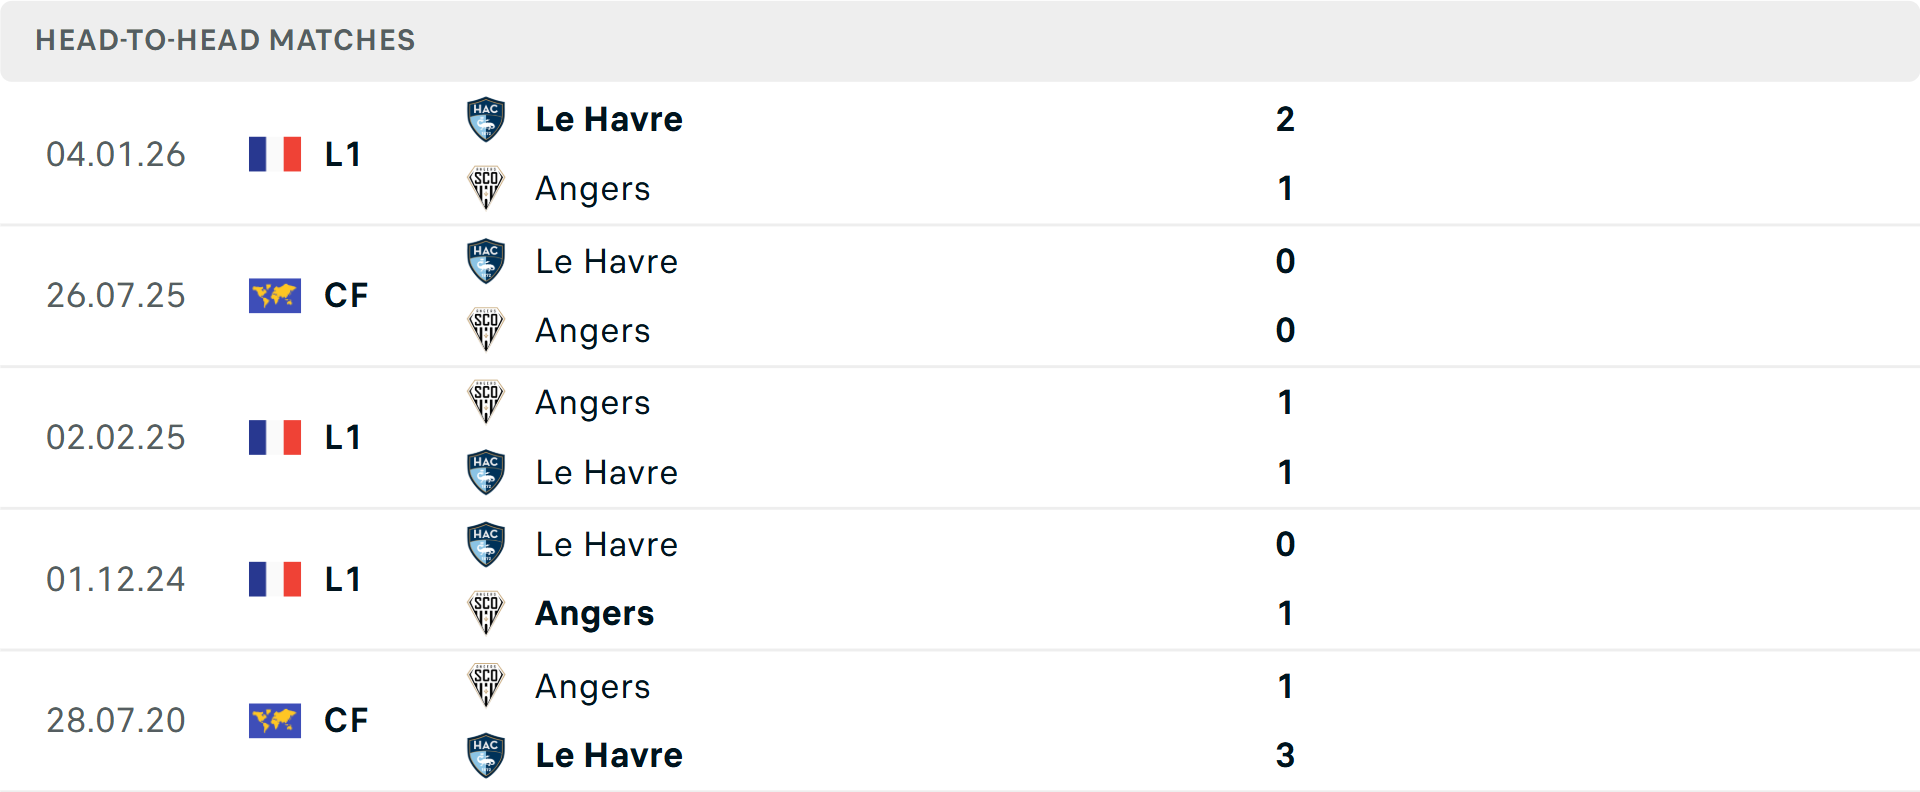Click the L1 label next to 04.01.26
1920x792 pixels.
click(342, 153)
